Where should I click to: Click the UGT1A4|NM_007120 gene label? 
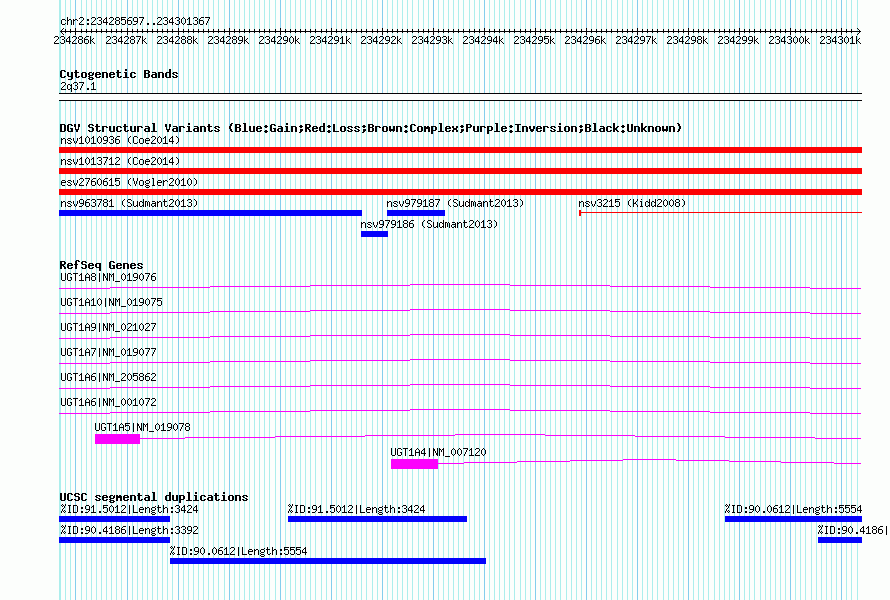click(438, 452)
